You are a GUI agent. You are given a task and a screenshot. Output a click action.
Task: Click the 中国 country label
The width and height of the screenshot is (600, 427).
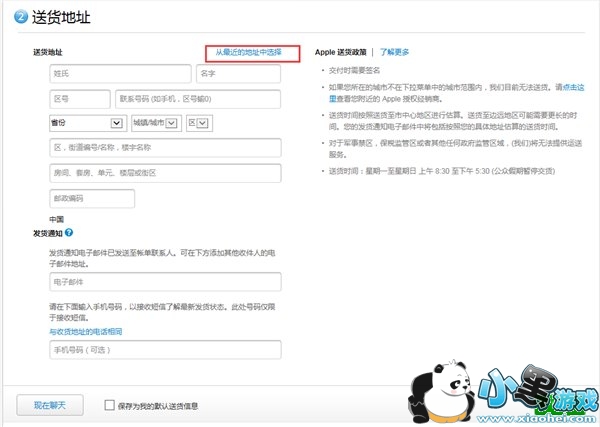coord(57,219)
